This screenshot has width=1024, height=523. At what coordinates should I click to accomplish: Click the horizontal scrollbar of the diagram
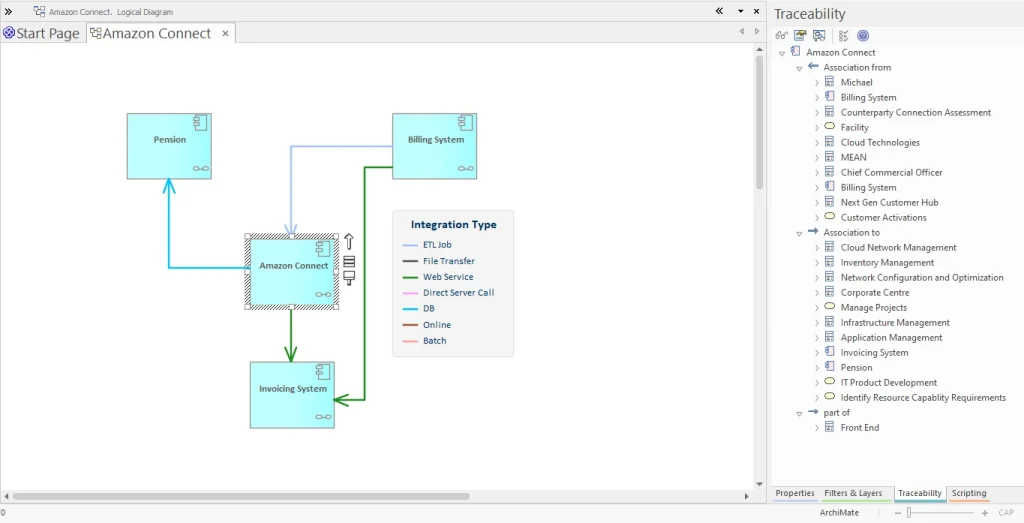coord(240,496)
